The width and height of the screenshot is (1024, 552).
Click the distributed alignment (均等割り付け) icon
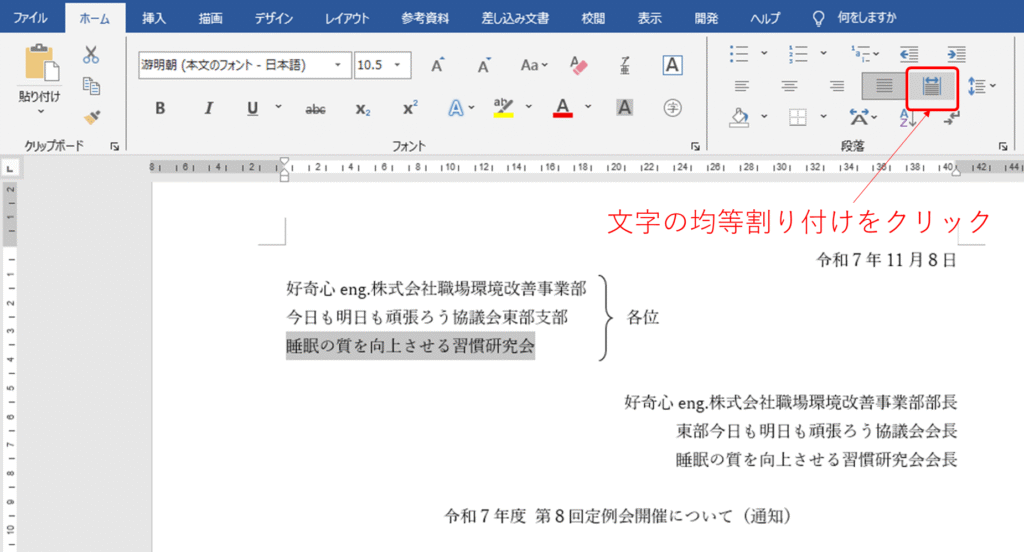tap(932, 87)
